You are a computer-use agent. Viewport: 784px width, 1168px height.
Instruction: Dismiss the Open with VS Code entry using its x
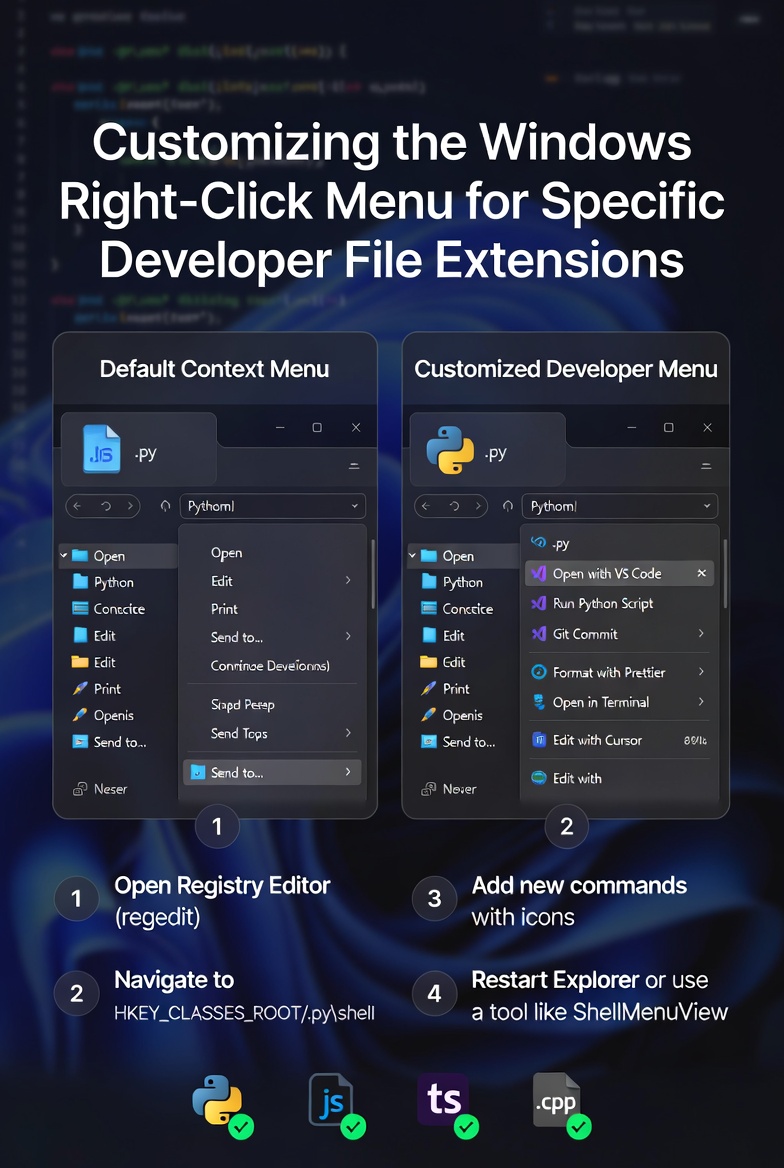tap(701, 574)
